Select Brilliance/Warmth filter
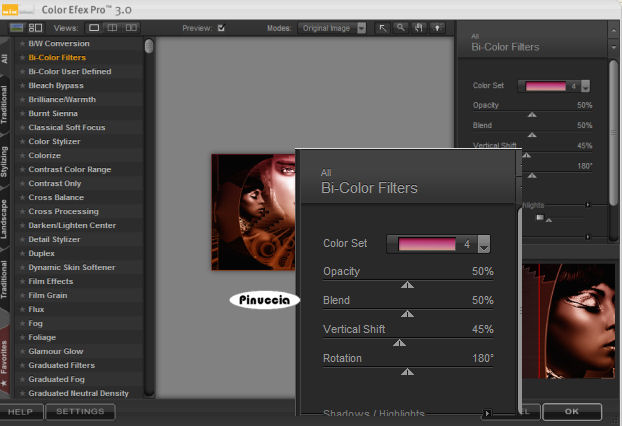The image size is (622, 426). pos(62,100)
